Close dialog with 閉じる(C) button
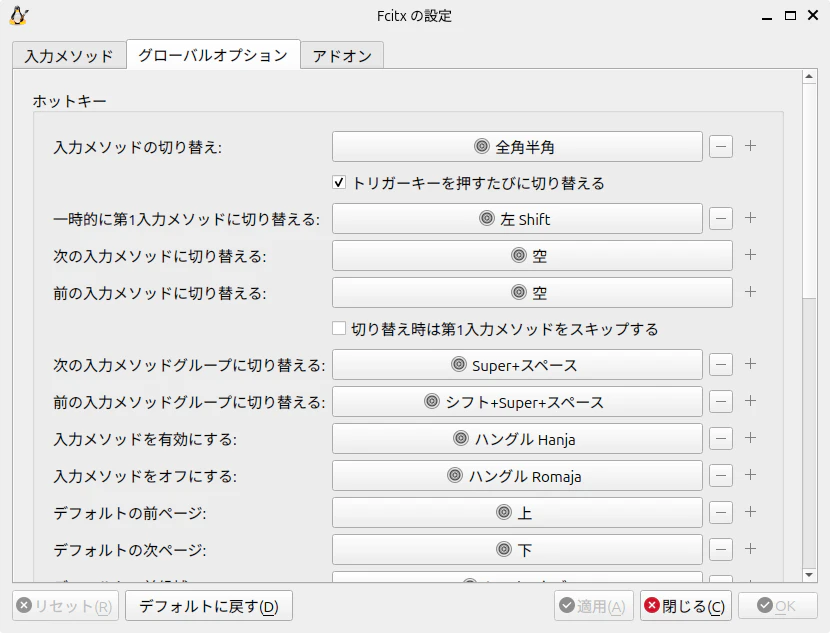The height and width of the screenshot is (633, 830). click(686, 605)
